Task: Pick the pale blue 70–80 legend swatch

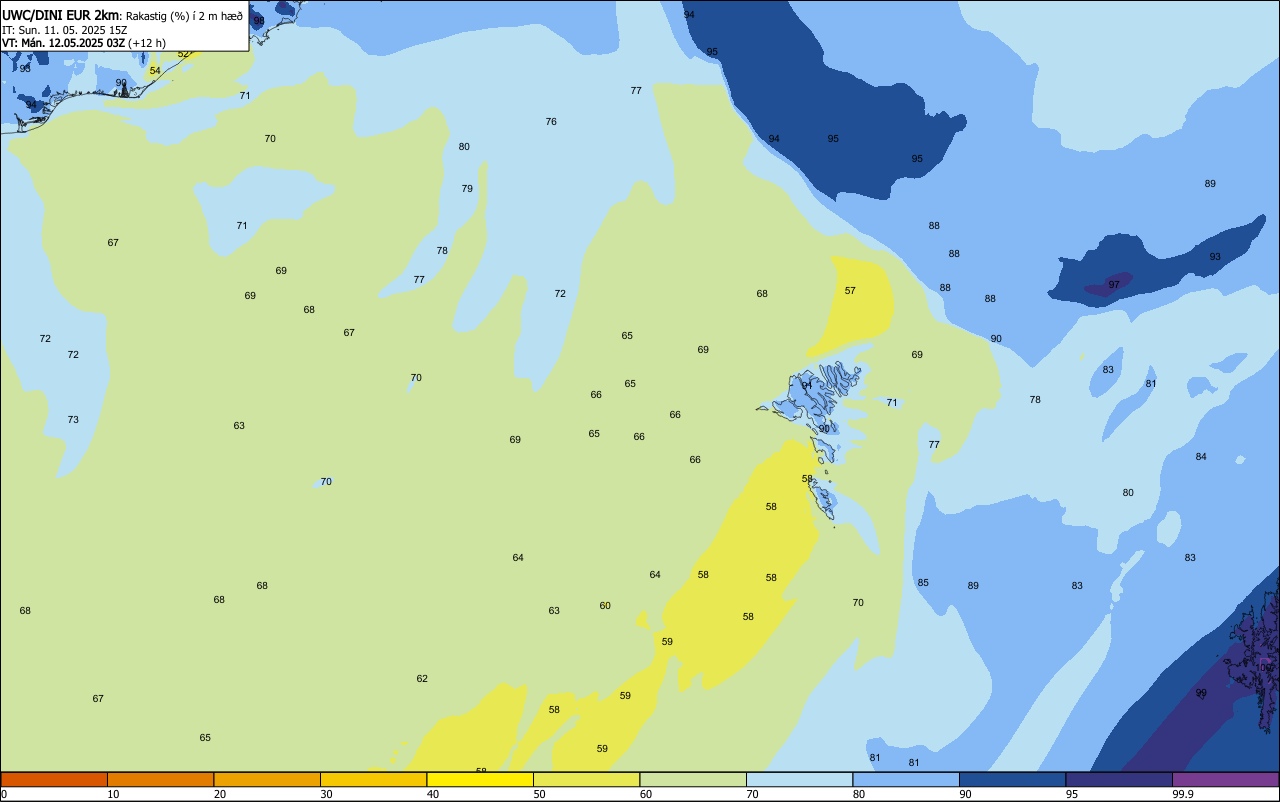Action: click(799, 779)
